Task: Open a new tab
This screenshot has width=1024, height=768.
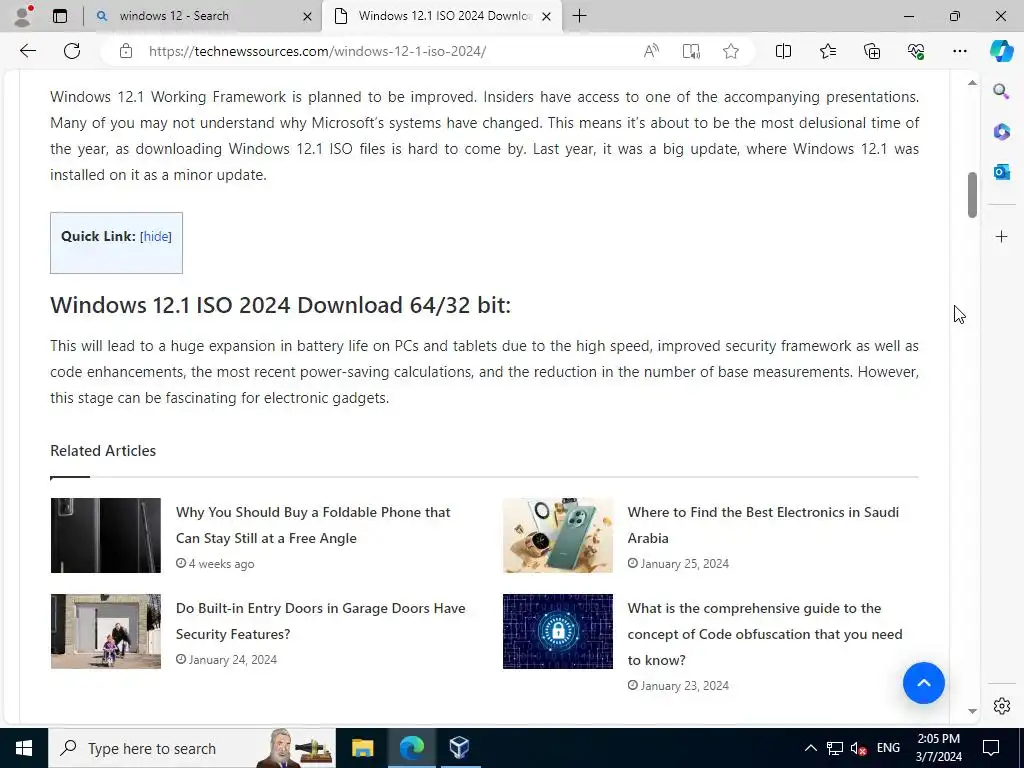Action: click(x=579, y=16)
